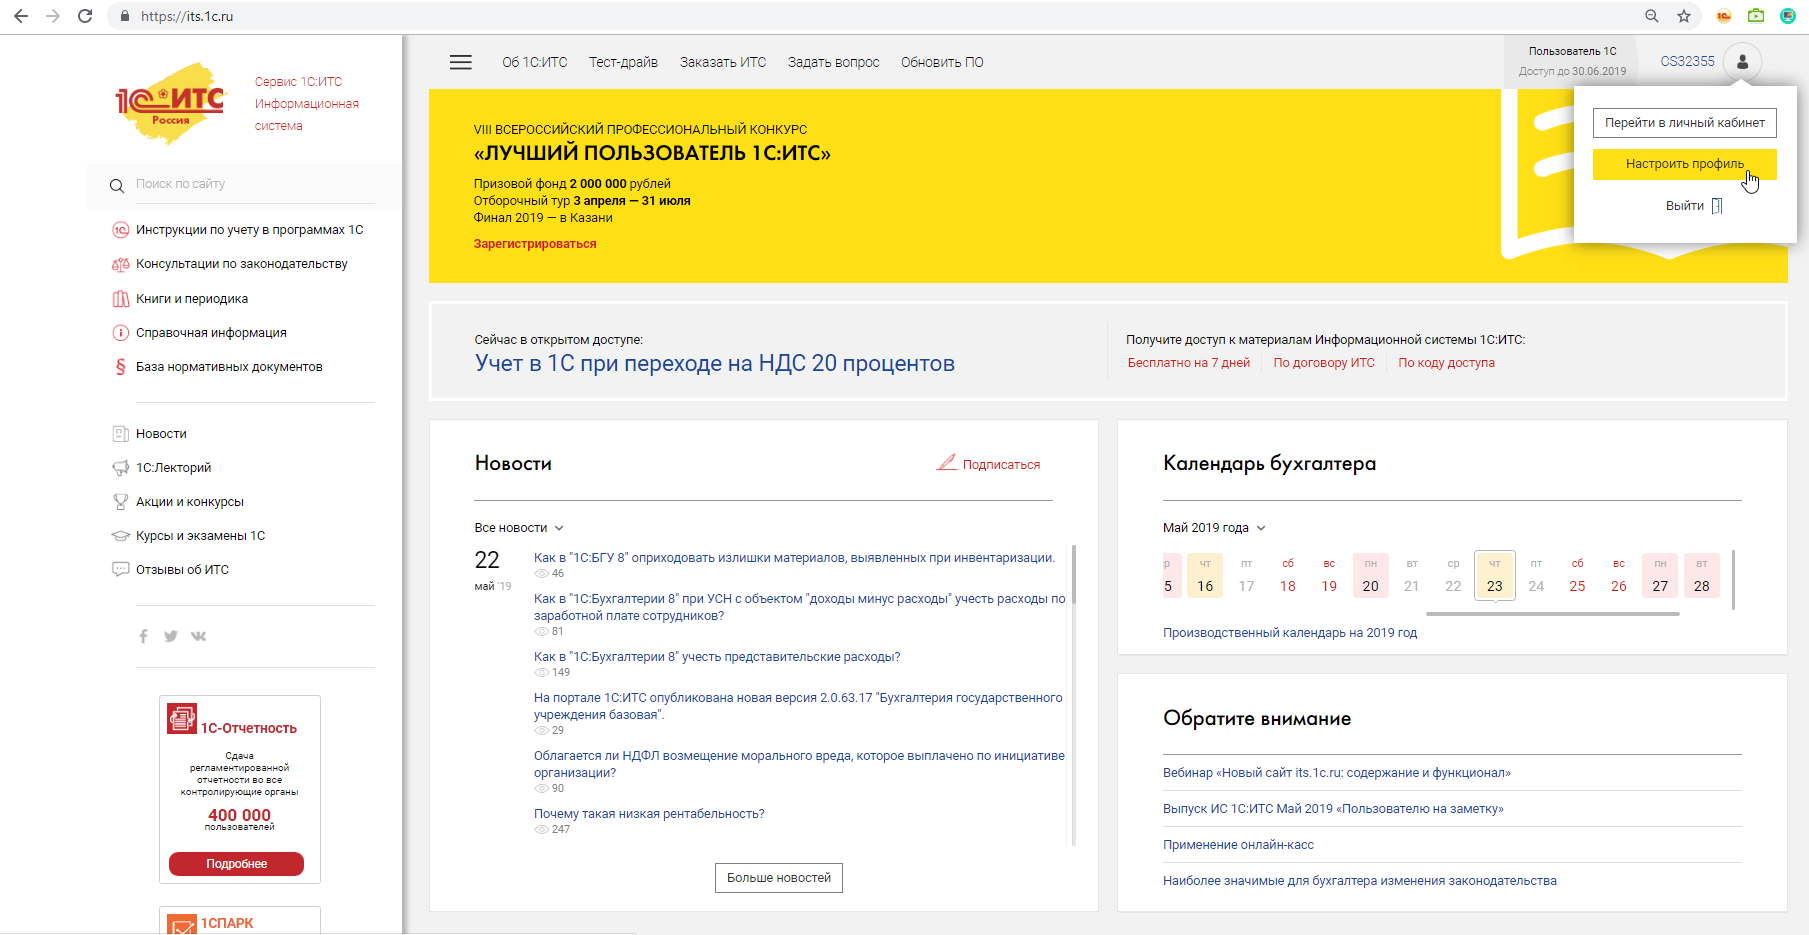Open Курсы и экзамены 1С
The height and width of the screenshot is (935, 1809).
pyautogui.click(x=200, y=536)
